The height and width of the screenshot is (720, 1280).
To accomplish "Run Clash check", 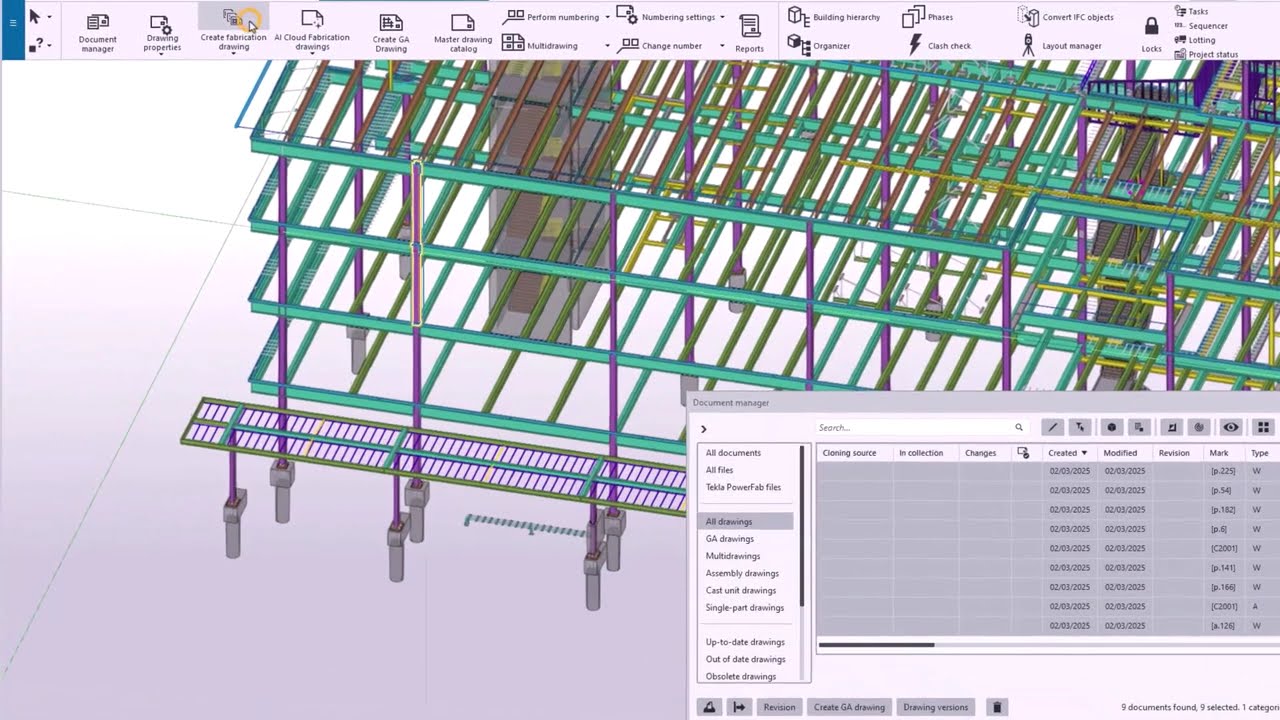I will tap(938, 45).
